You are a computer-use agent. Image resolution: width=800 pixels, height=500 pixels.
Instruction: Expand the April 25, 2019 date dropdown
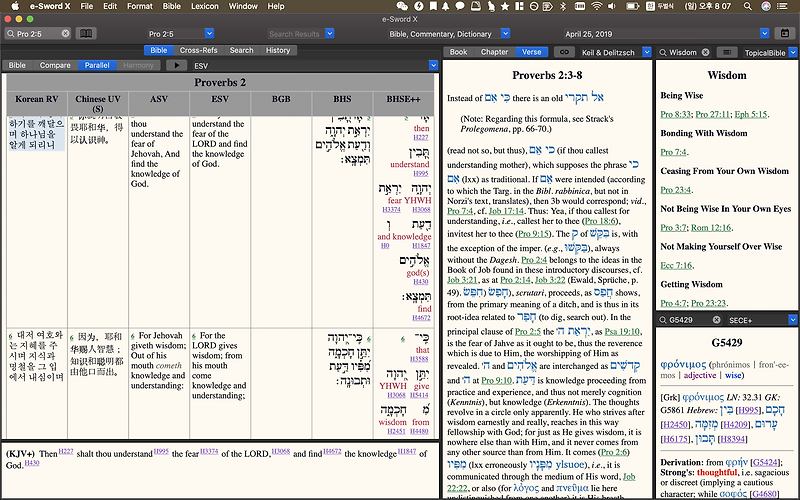tap(764, 33)
